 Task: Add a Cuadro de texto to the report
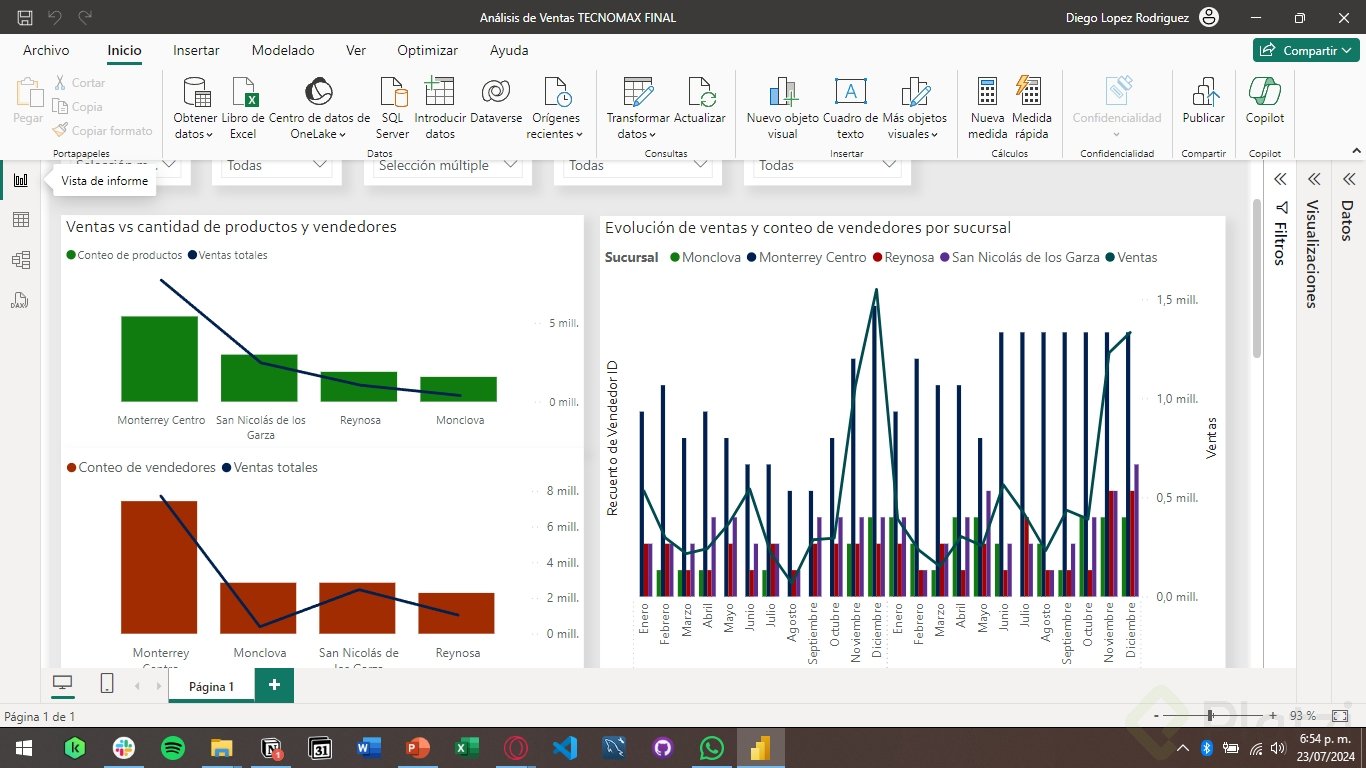[850, 93]
